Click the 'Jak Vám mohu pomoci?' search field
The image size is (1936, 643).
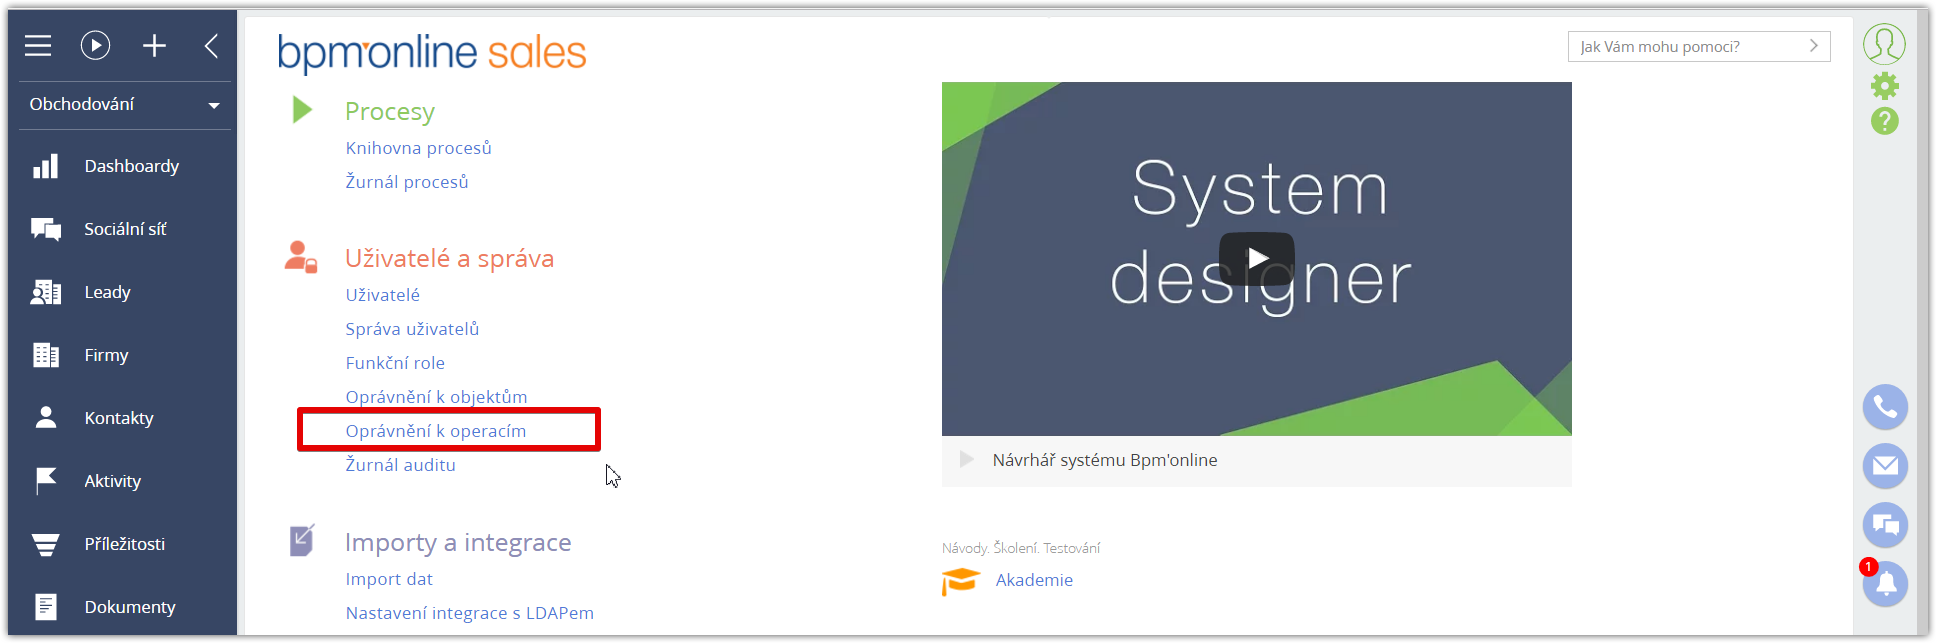(1699, 47)
